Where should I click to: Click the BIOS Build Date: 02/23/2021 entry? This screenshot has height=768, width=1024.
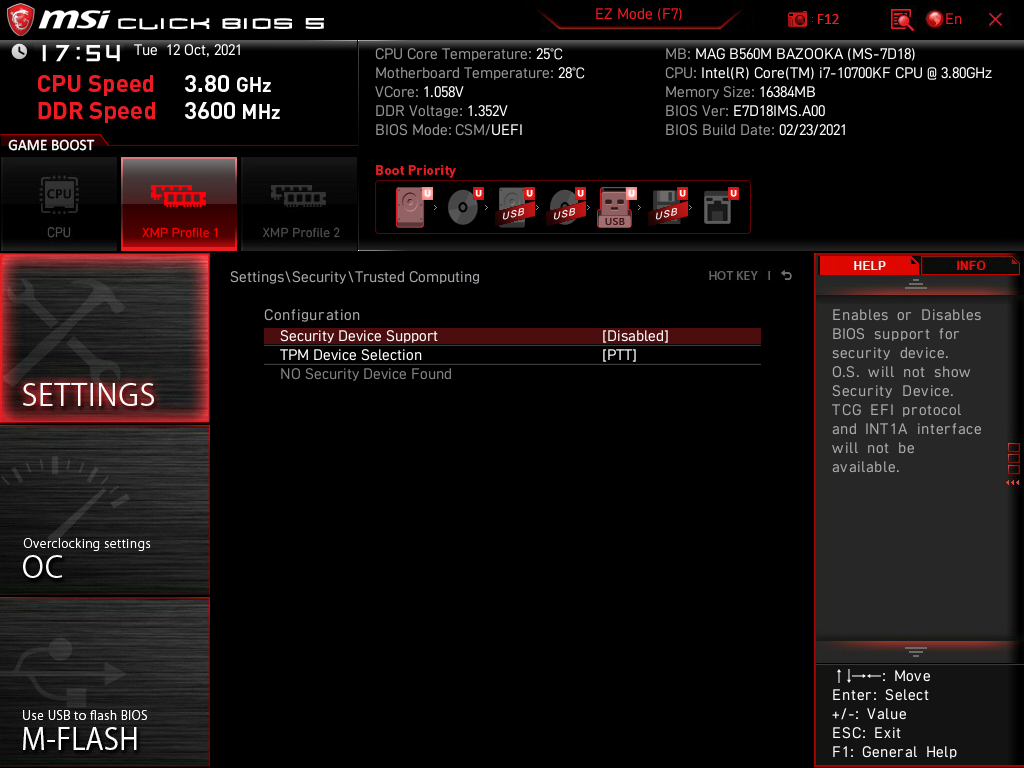pyautogui.click(x=756, y=130)
